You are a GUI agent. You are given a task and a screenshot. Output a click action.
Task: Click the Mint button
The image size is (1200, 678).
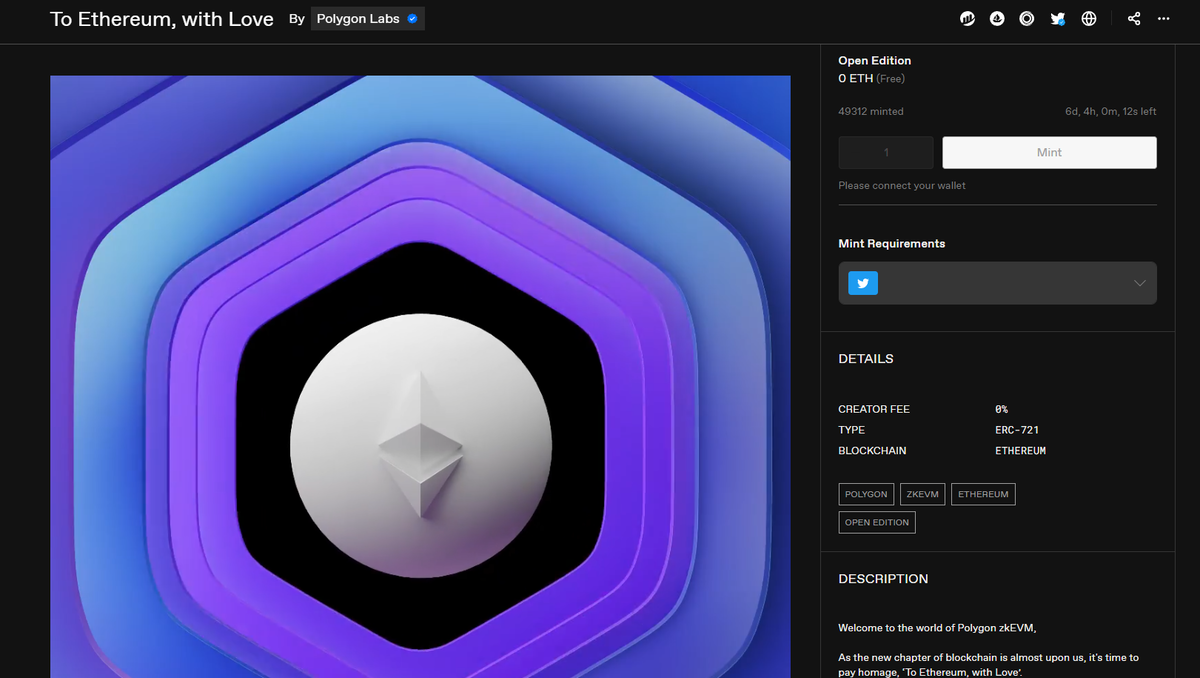pyautogui.click(x=1050, y=152)
